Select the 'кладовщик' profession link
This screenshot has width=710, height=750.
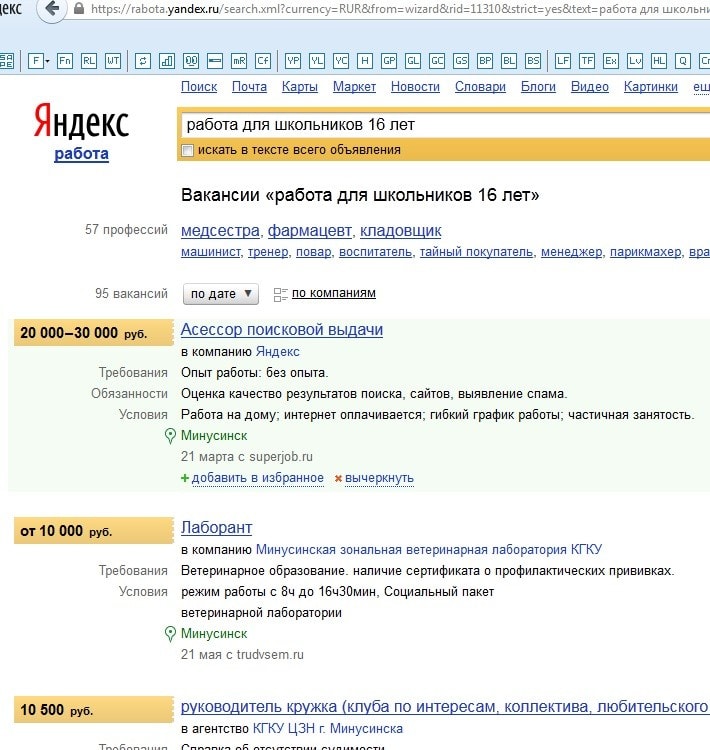(x=400, y=231)
